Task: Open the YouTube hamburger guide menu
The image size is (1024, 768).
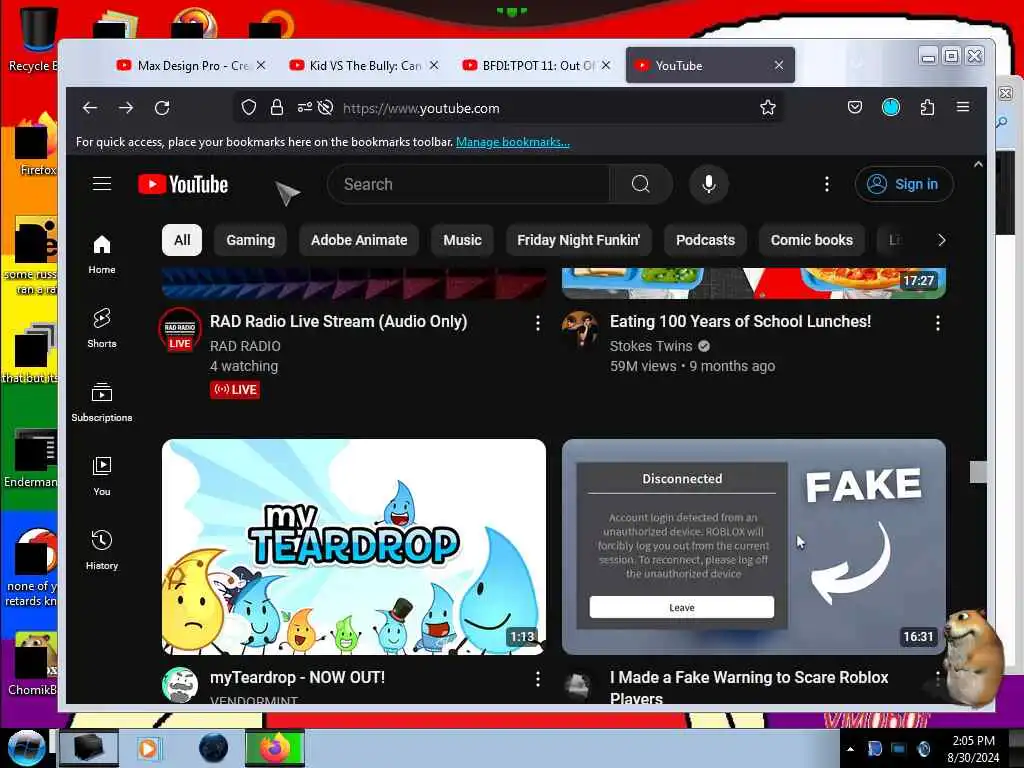Action: pyautogui.click(x=102, y=184)
